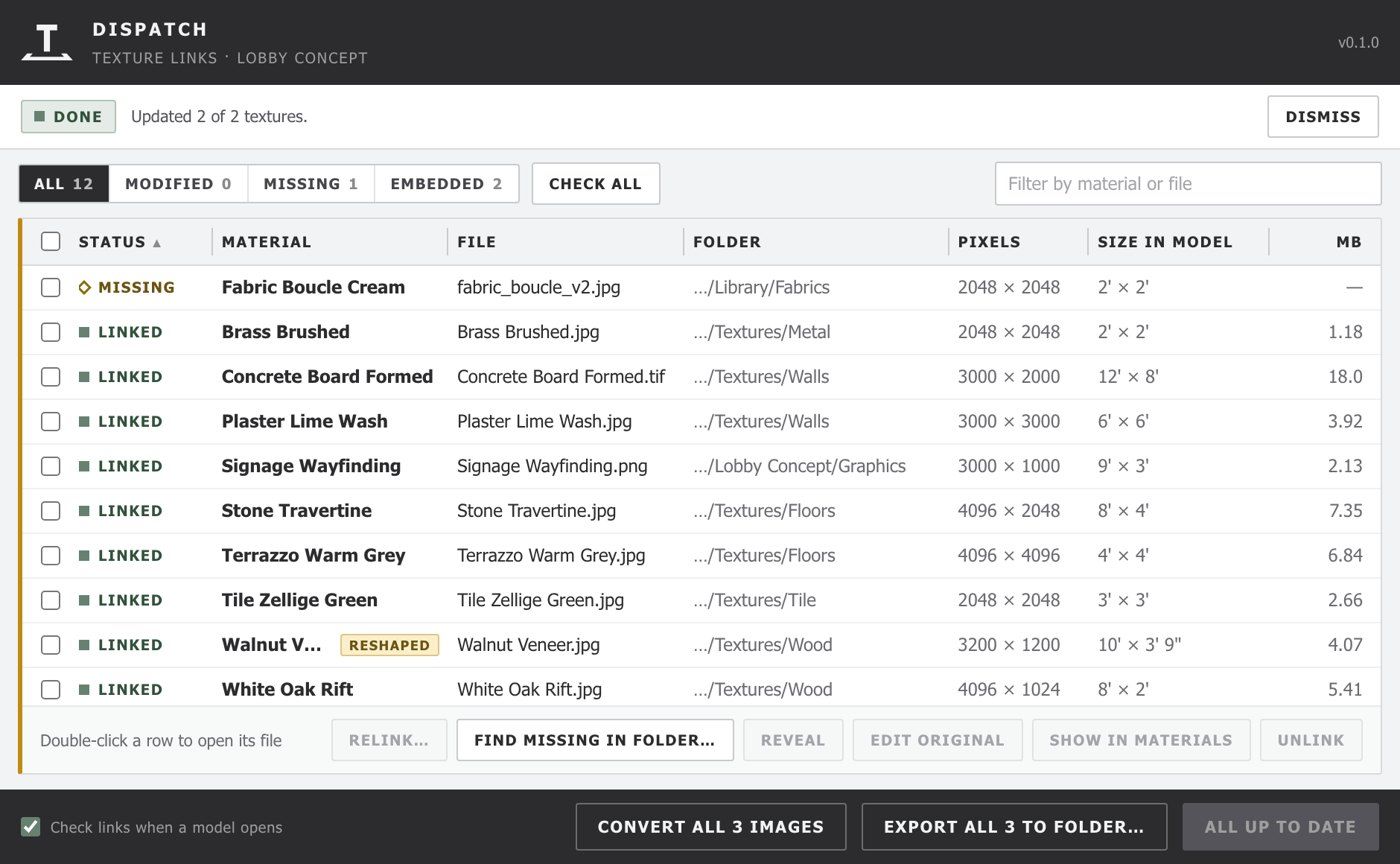Viewport: 1400px width, 864px height.
Task: Toggle the select-all checkbox in the table header
Action: (x=51, y=241)
